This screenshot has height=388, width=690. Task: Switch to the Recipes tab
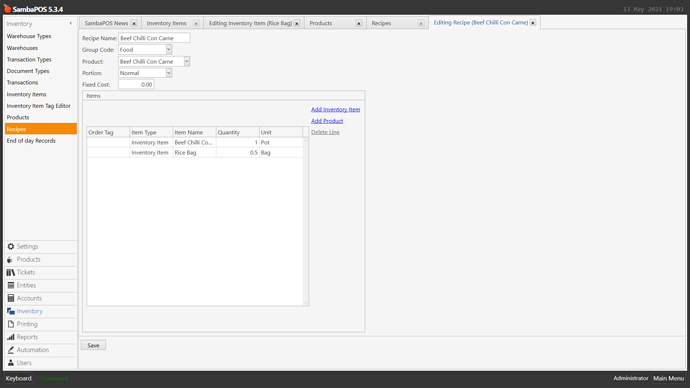[381, 23]
